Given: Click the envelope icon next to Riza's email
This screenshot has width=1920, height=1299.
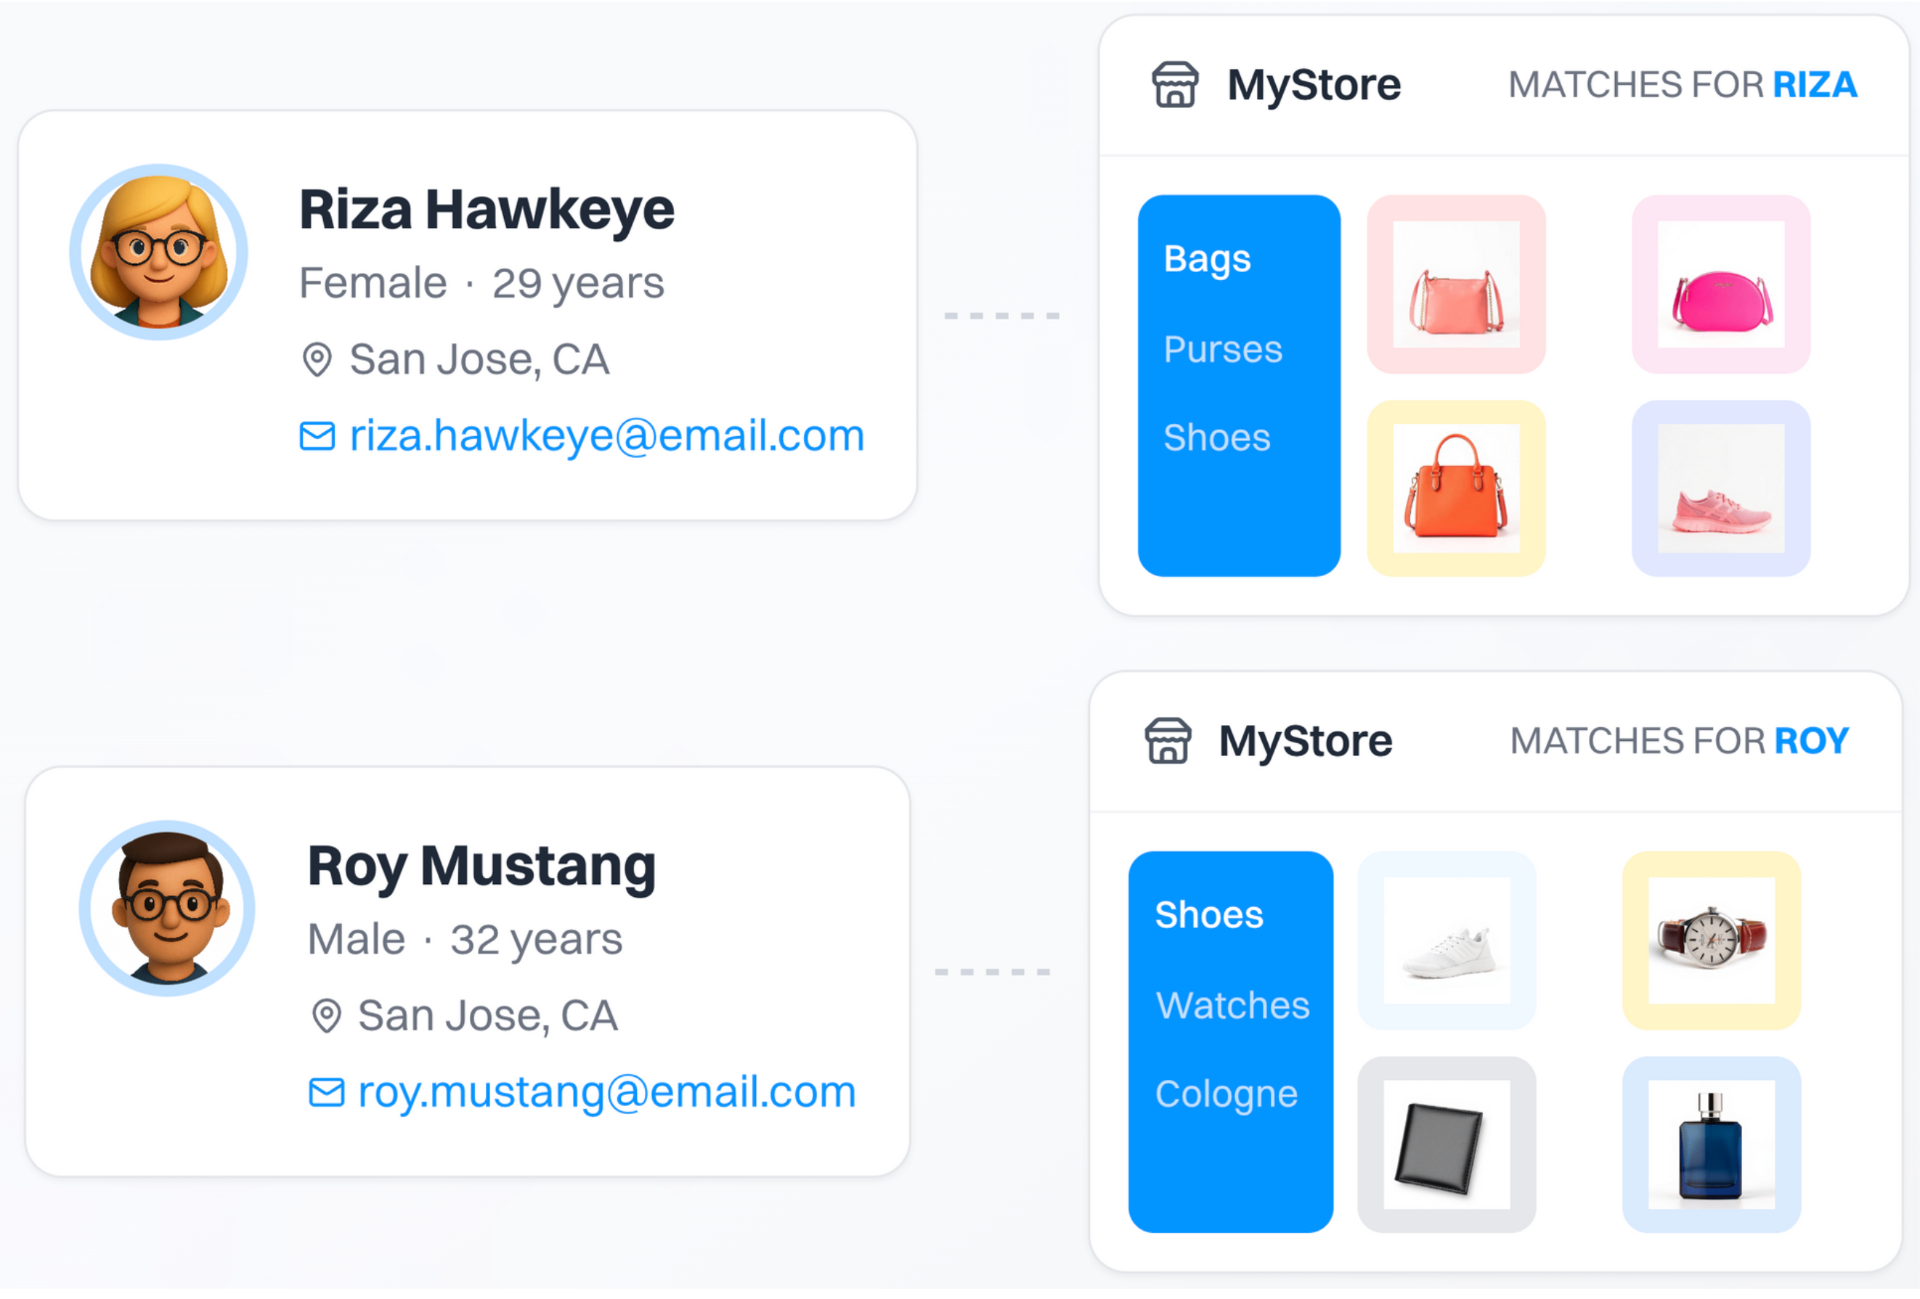Looking at the screenshot, I should coord(317,437).
